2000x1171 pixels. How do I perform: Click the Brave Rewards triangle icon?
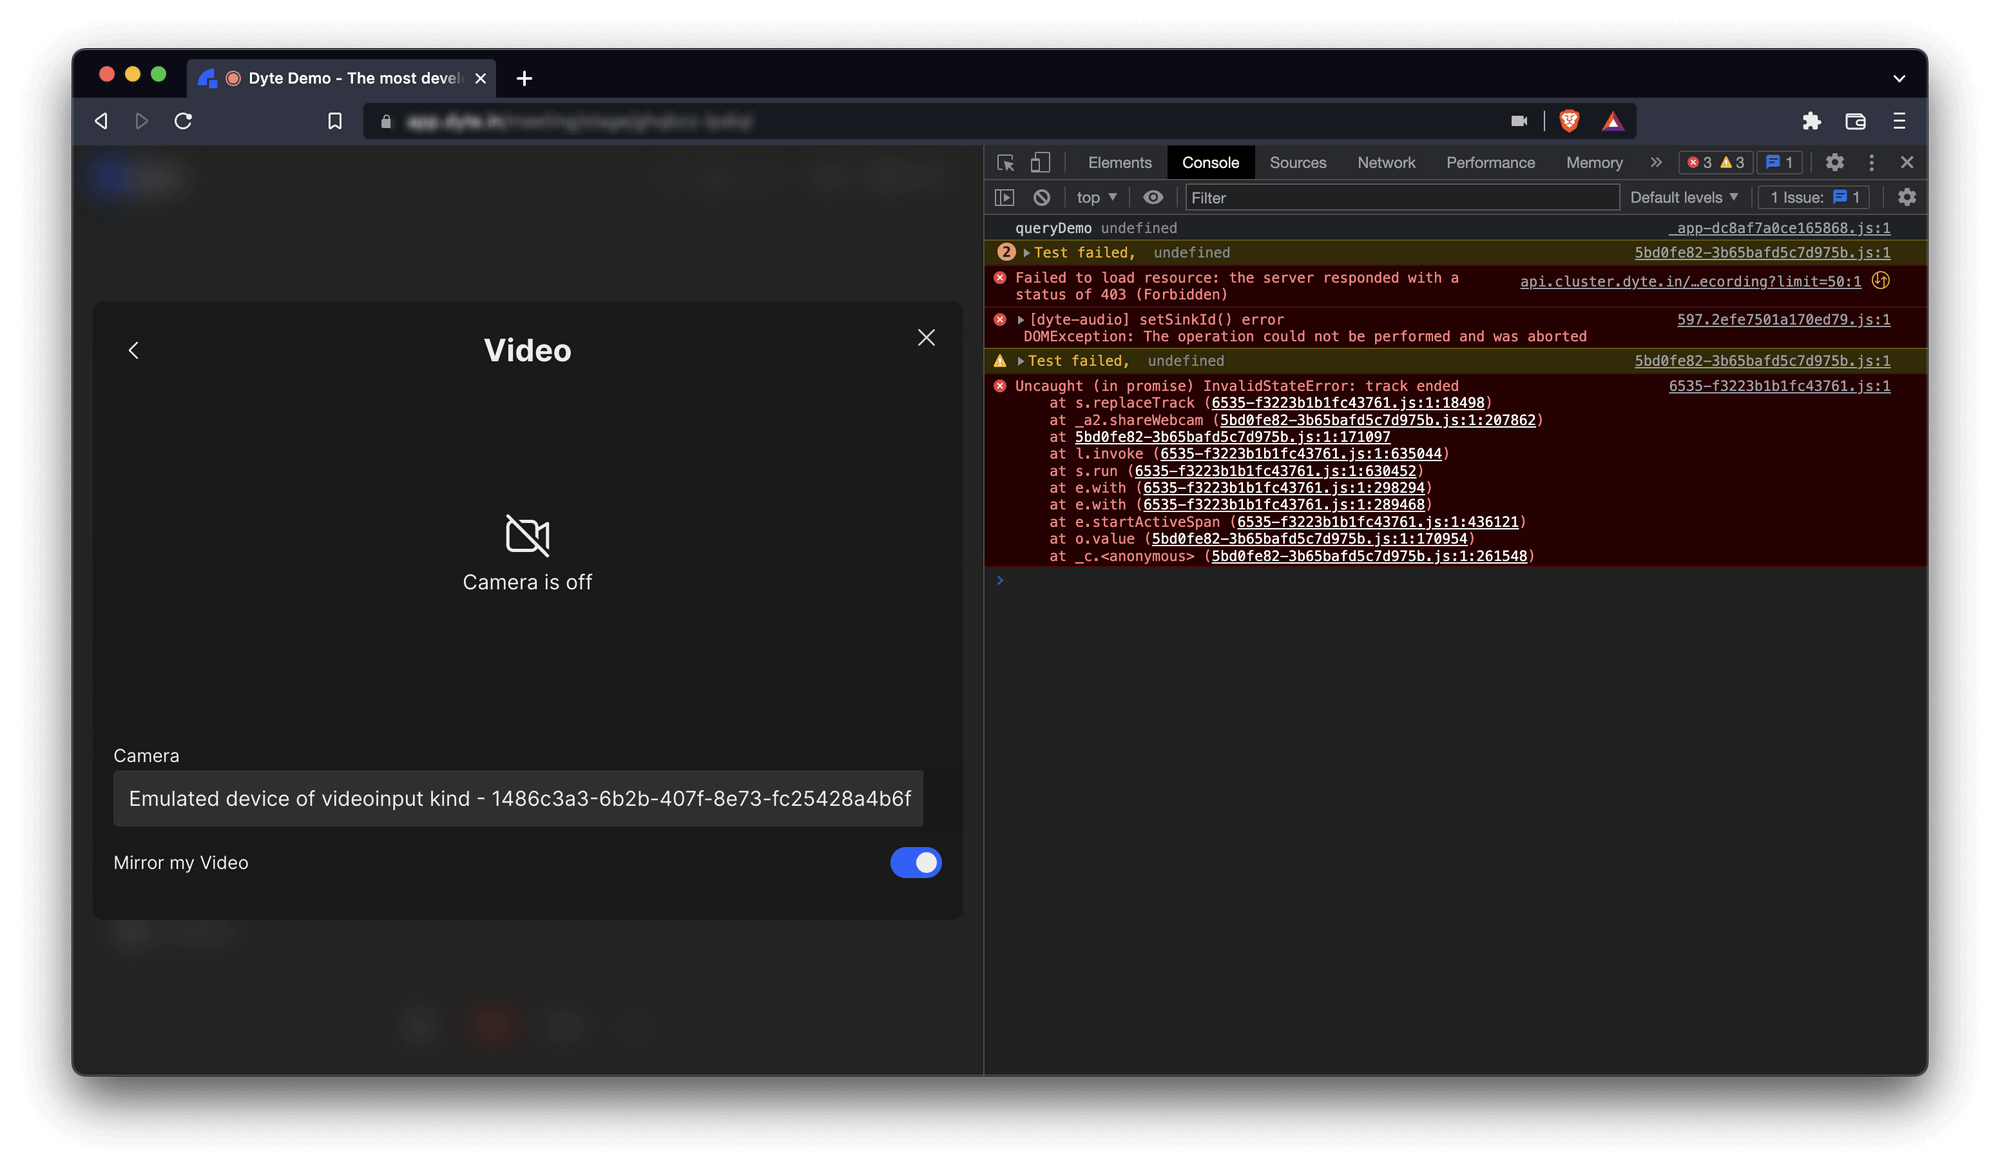(1612, 121)
